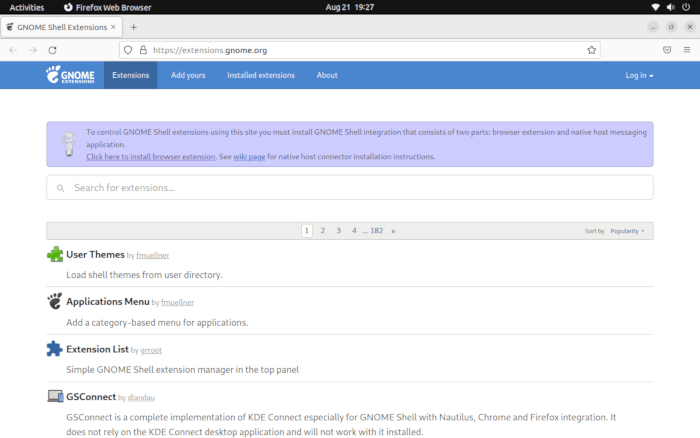
Task: Click the User Themes green puzzle icon
Action: 55,254
